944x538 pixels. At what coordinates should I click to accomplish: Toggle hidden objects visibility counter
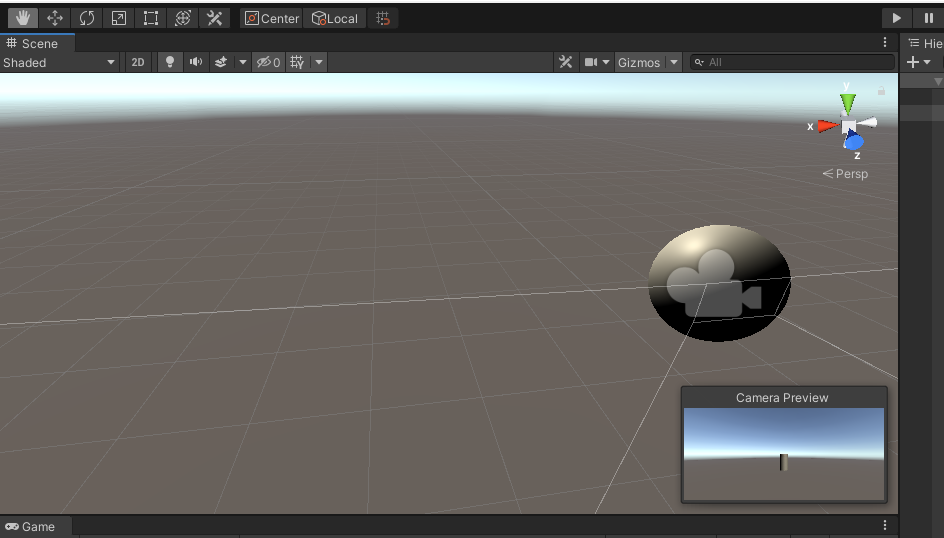click(x=269, y=62)
